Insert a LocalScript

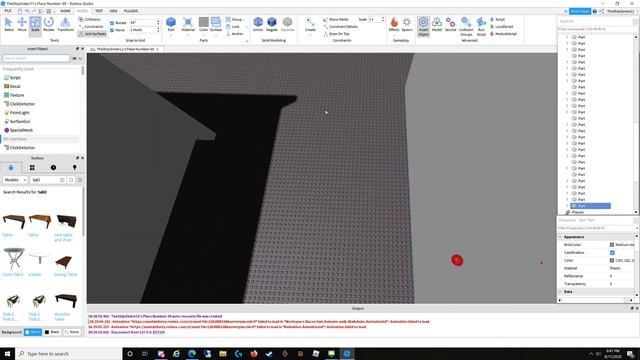(x=501, y=27)
